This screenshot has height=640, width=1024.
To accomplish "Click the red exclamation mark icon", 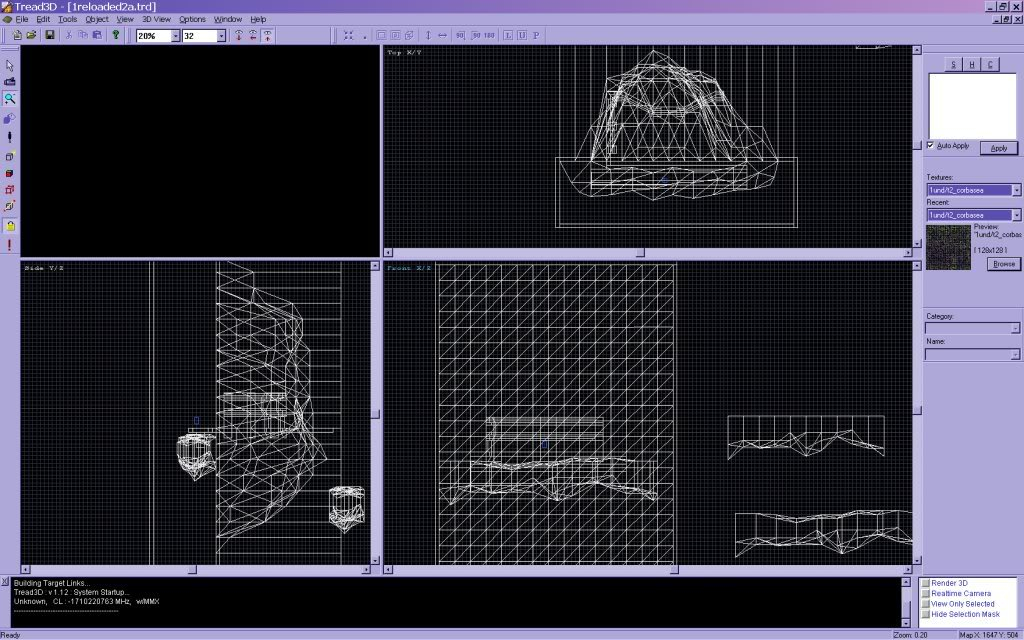I will (10, 245).
